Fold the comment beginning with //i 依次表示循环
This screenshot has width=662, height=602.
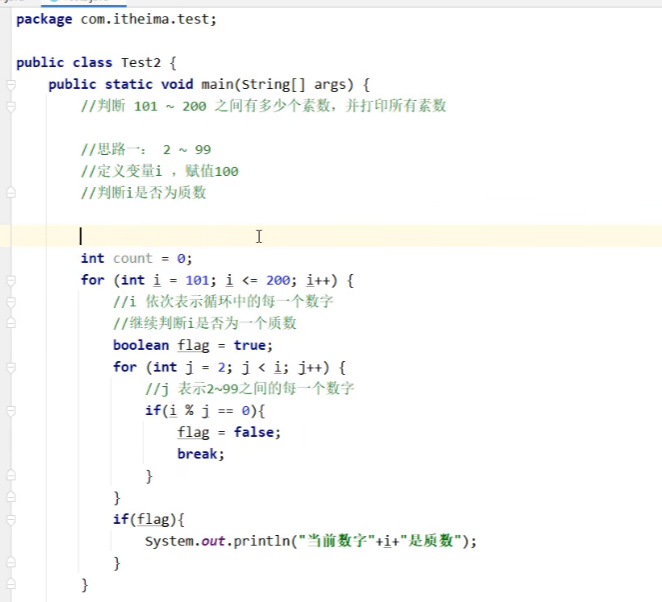click(x=11, y=302)
